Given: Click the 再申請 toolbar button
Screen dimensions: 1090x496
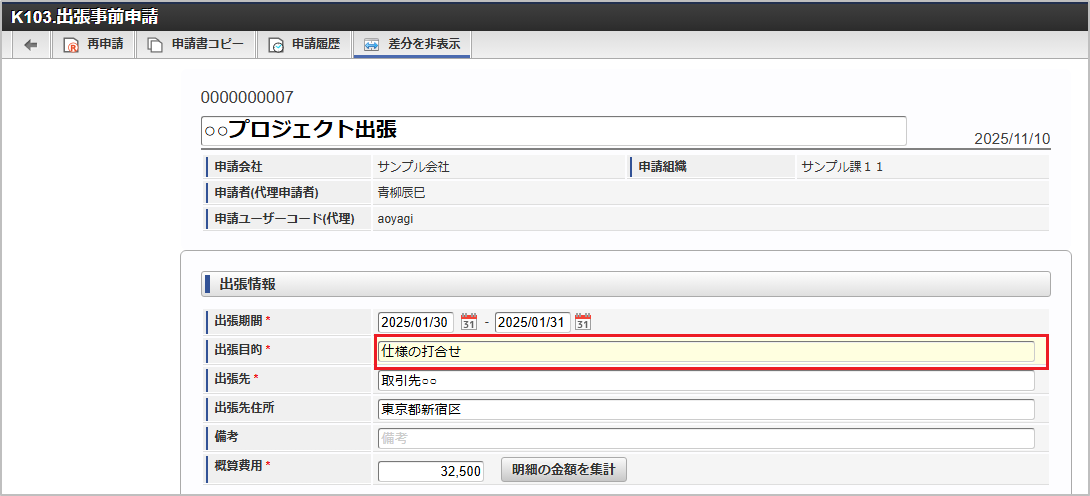Looking at the screenshot, I should click(92, 44).
